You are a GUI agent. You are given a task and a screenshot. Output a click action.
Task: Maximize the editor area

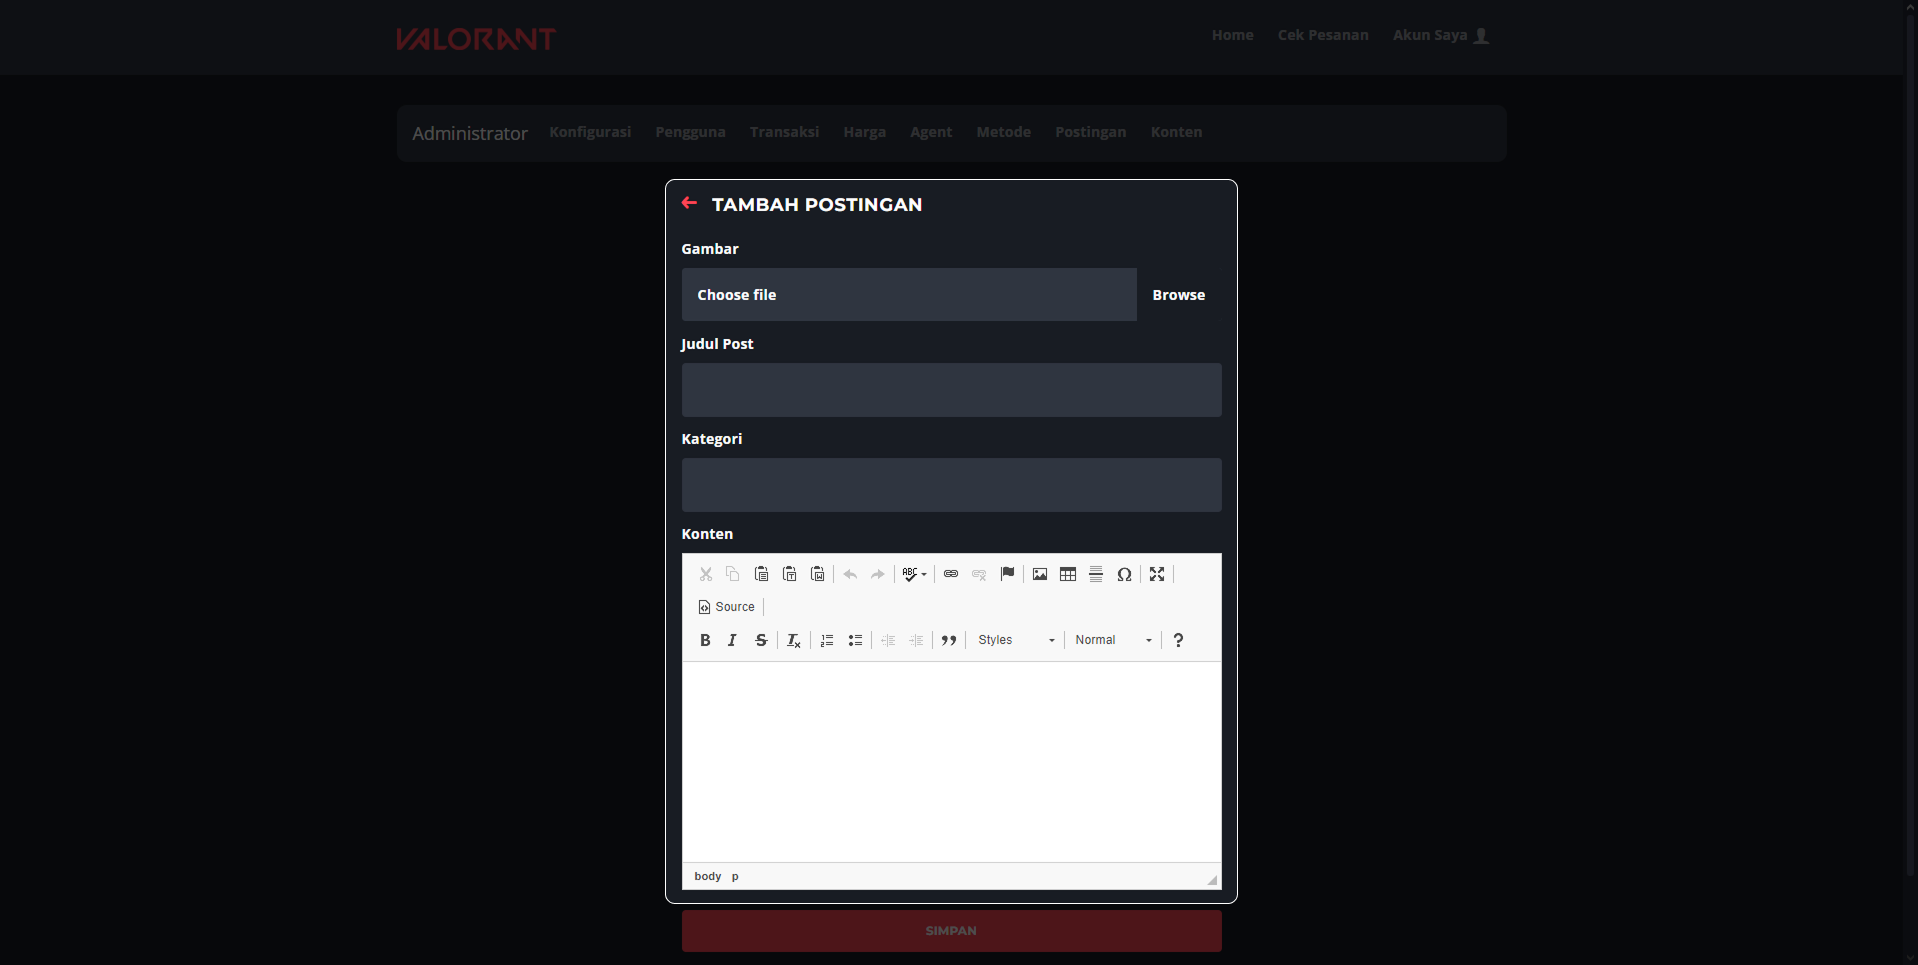pyautogui.click(x=1157, y=574)
